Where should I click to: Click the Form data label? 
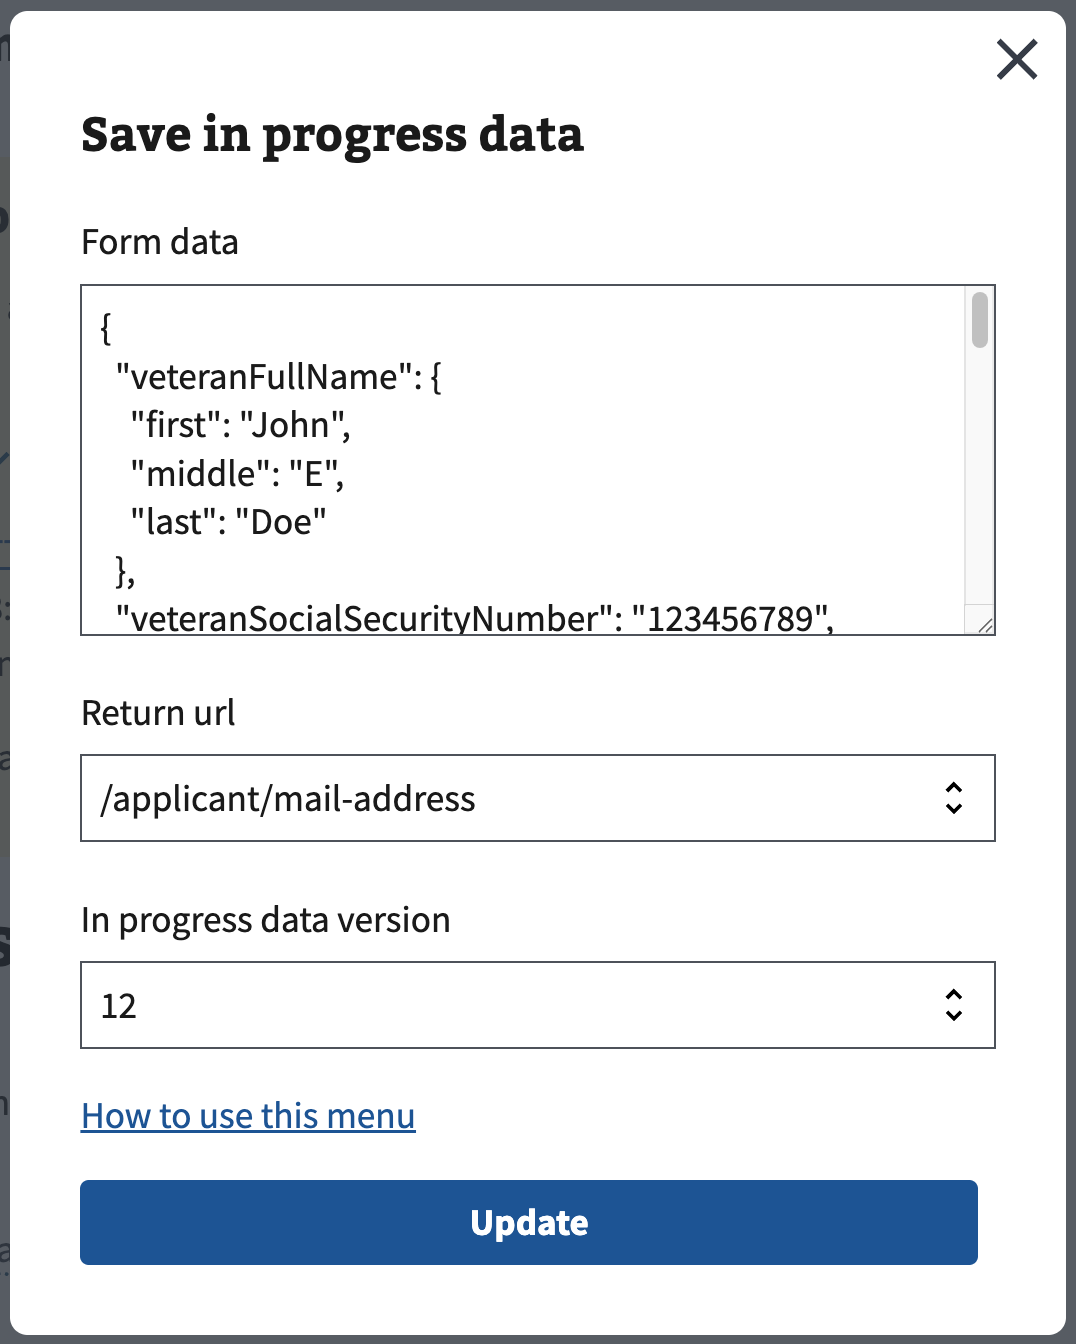pos(160,242)
